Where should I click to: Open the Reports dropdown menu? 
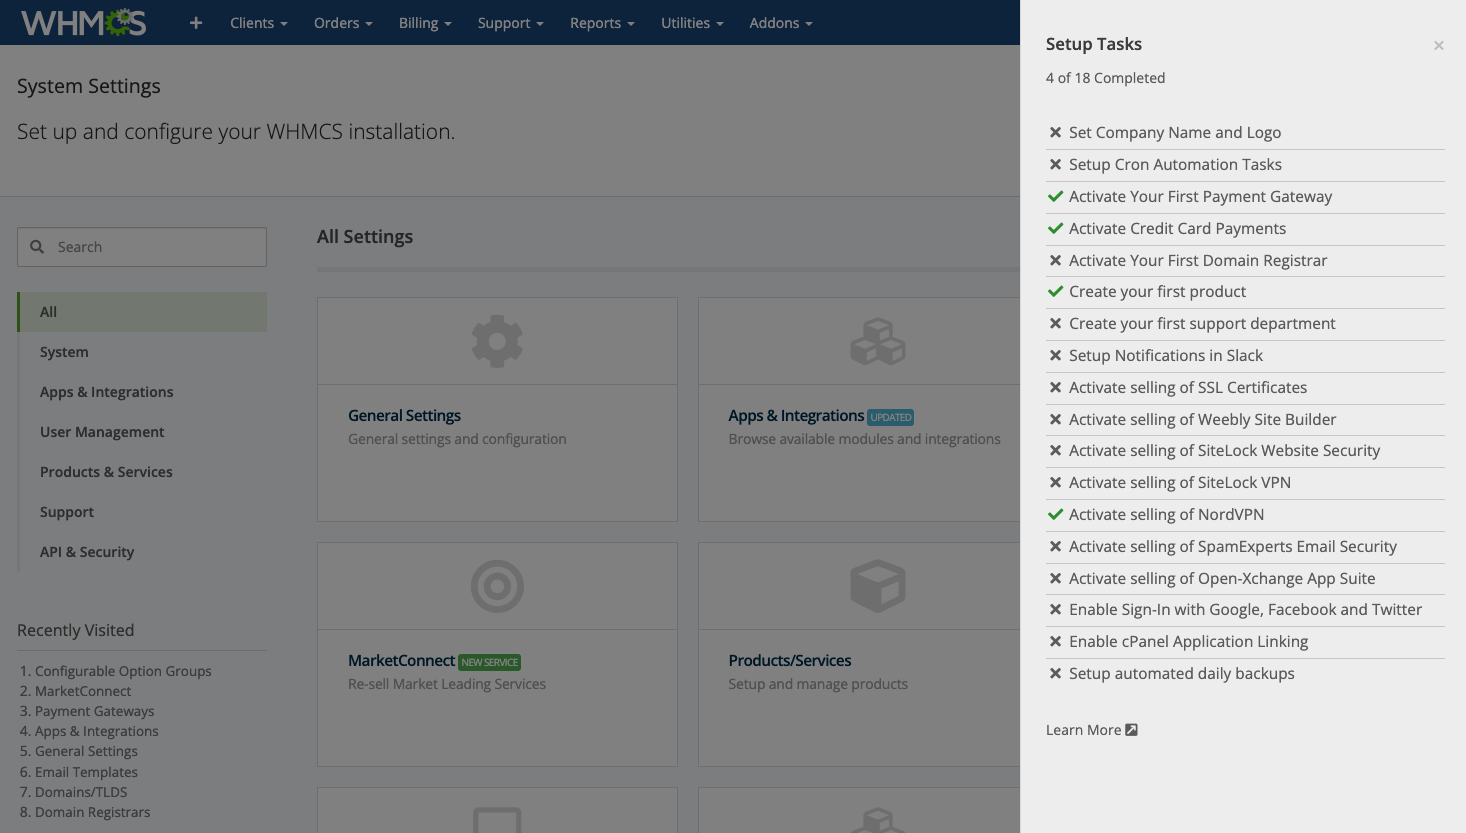pyautogui.click(x=601, y=22)
